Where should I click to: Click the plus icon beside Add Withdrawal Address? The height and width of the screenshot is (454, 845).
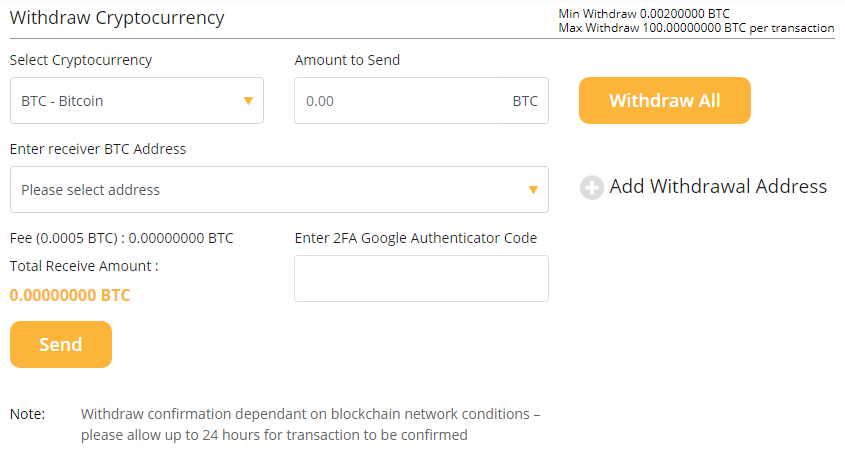pos(592,188)
